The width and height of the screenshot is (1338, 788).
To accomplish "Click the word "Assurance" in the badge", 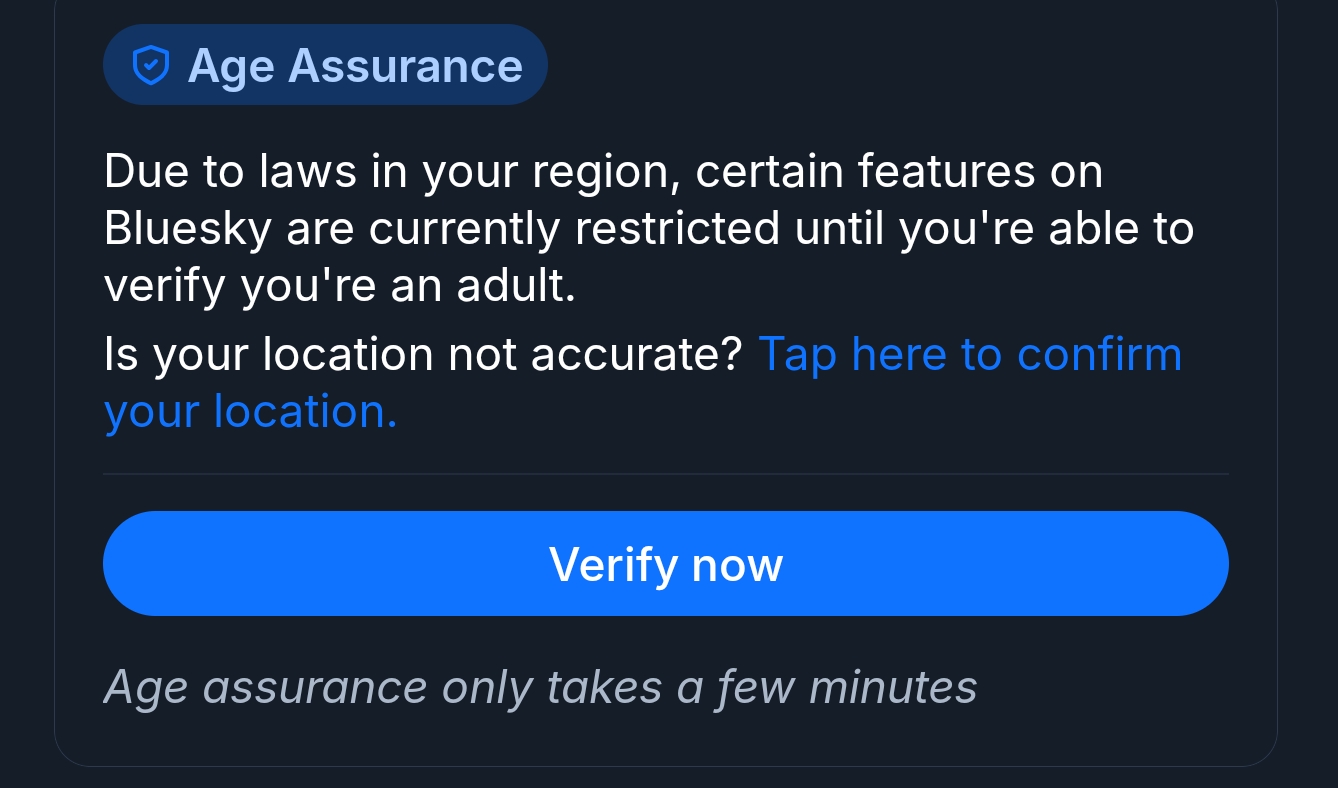I will 405,66.
